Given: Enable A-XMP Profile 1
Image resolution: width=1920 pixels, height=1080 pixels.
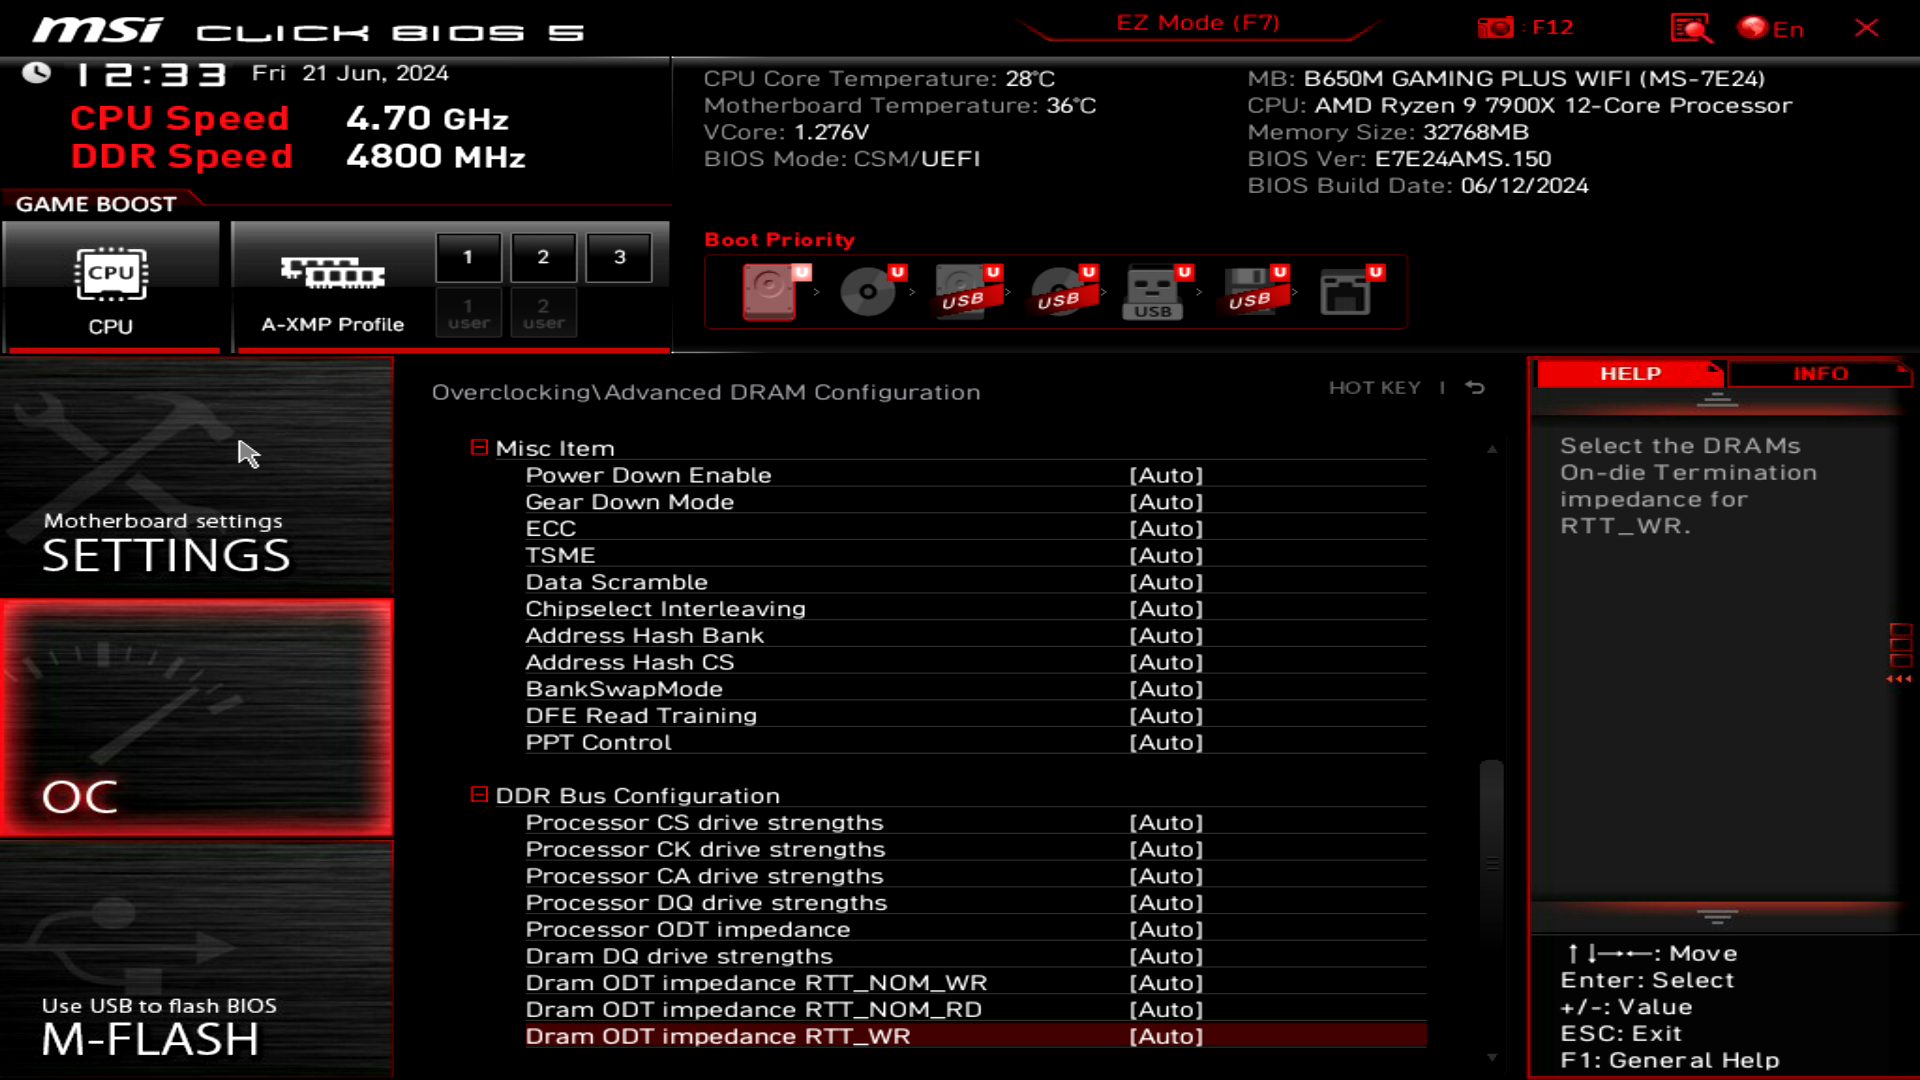Looking at the screenshot, I should pos(468,256).
